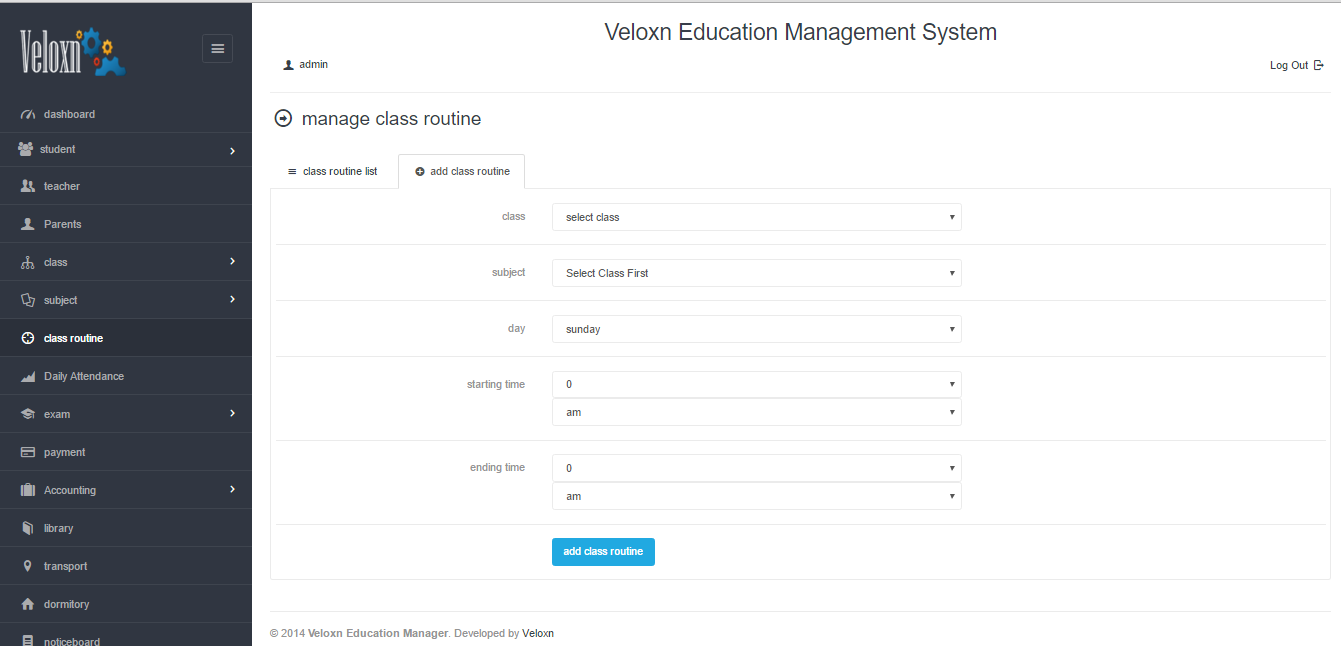The width and height of the screenshot is (1341, 646).
Task: Click the teacher icon in sidebar
Action: tap(28, 186)
